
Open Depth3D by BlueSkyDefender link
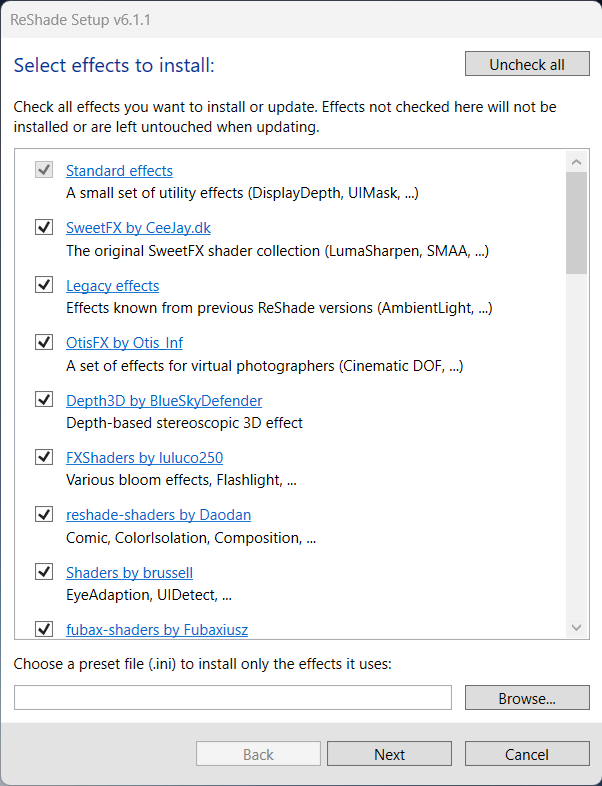164,401
